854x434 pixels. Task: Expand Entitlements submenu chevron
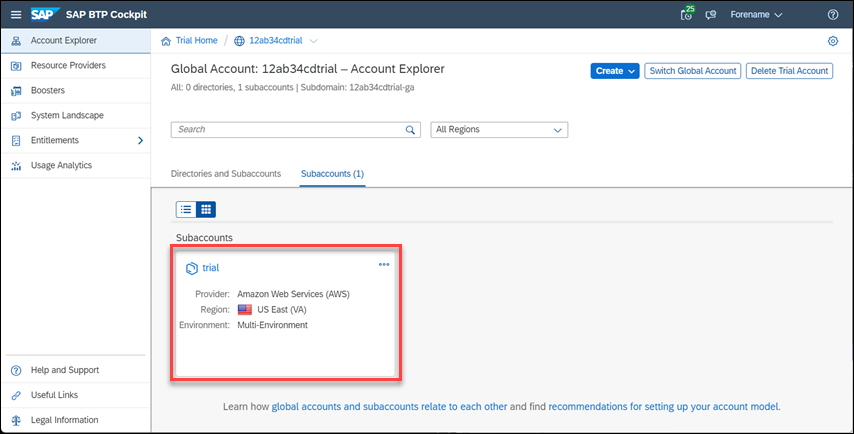141,140
